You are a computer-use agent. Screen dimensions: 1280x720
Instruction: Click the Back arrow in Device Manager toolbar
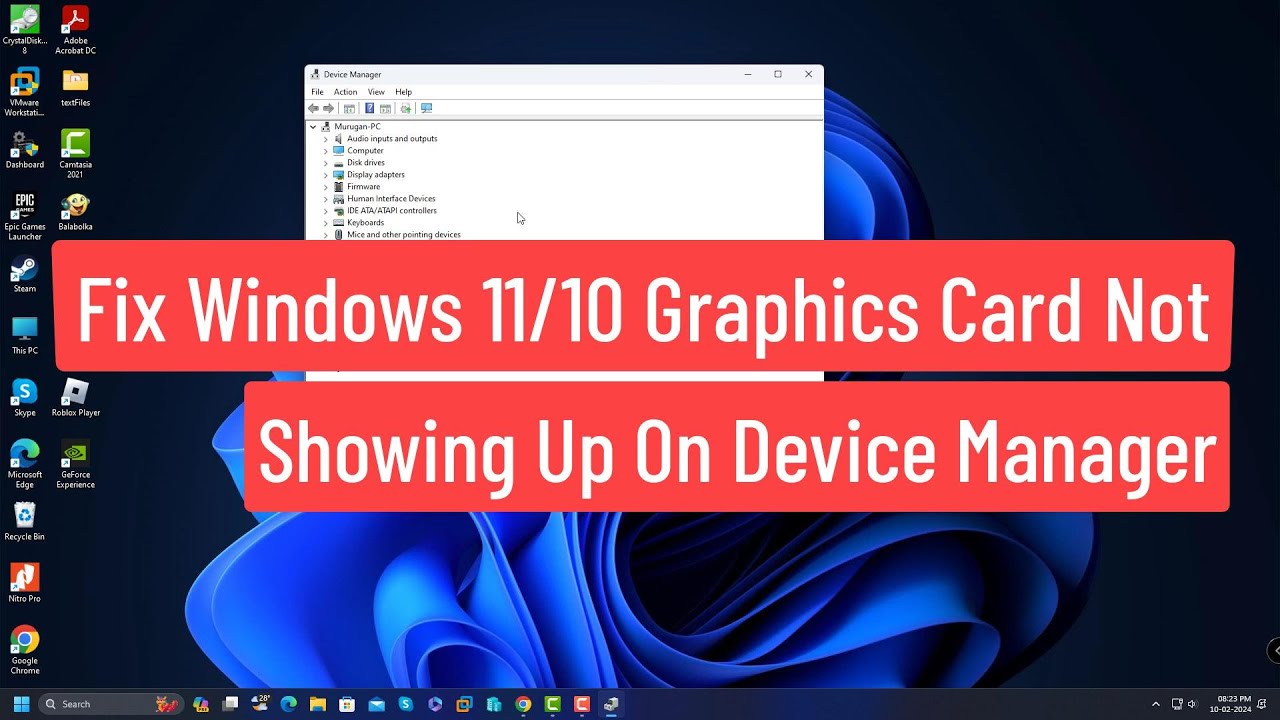pos(314,108)
